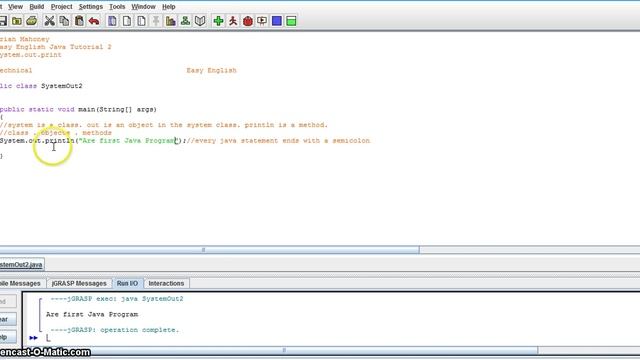Open the Window menu

[x=143, y=7]
